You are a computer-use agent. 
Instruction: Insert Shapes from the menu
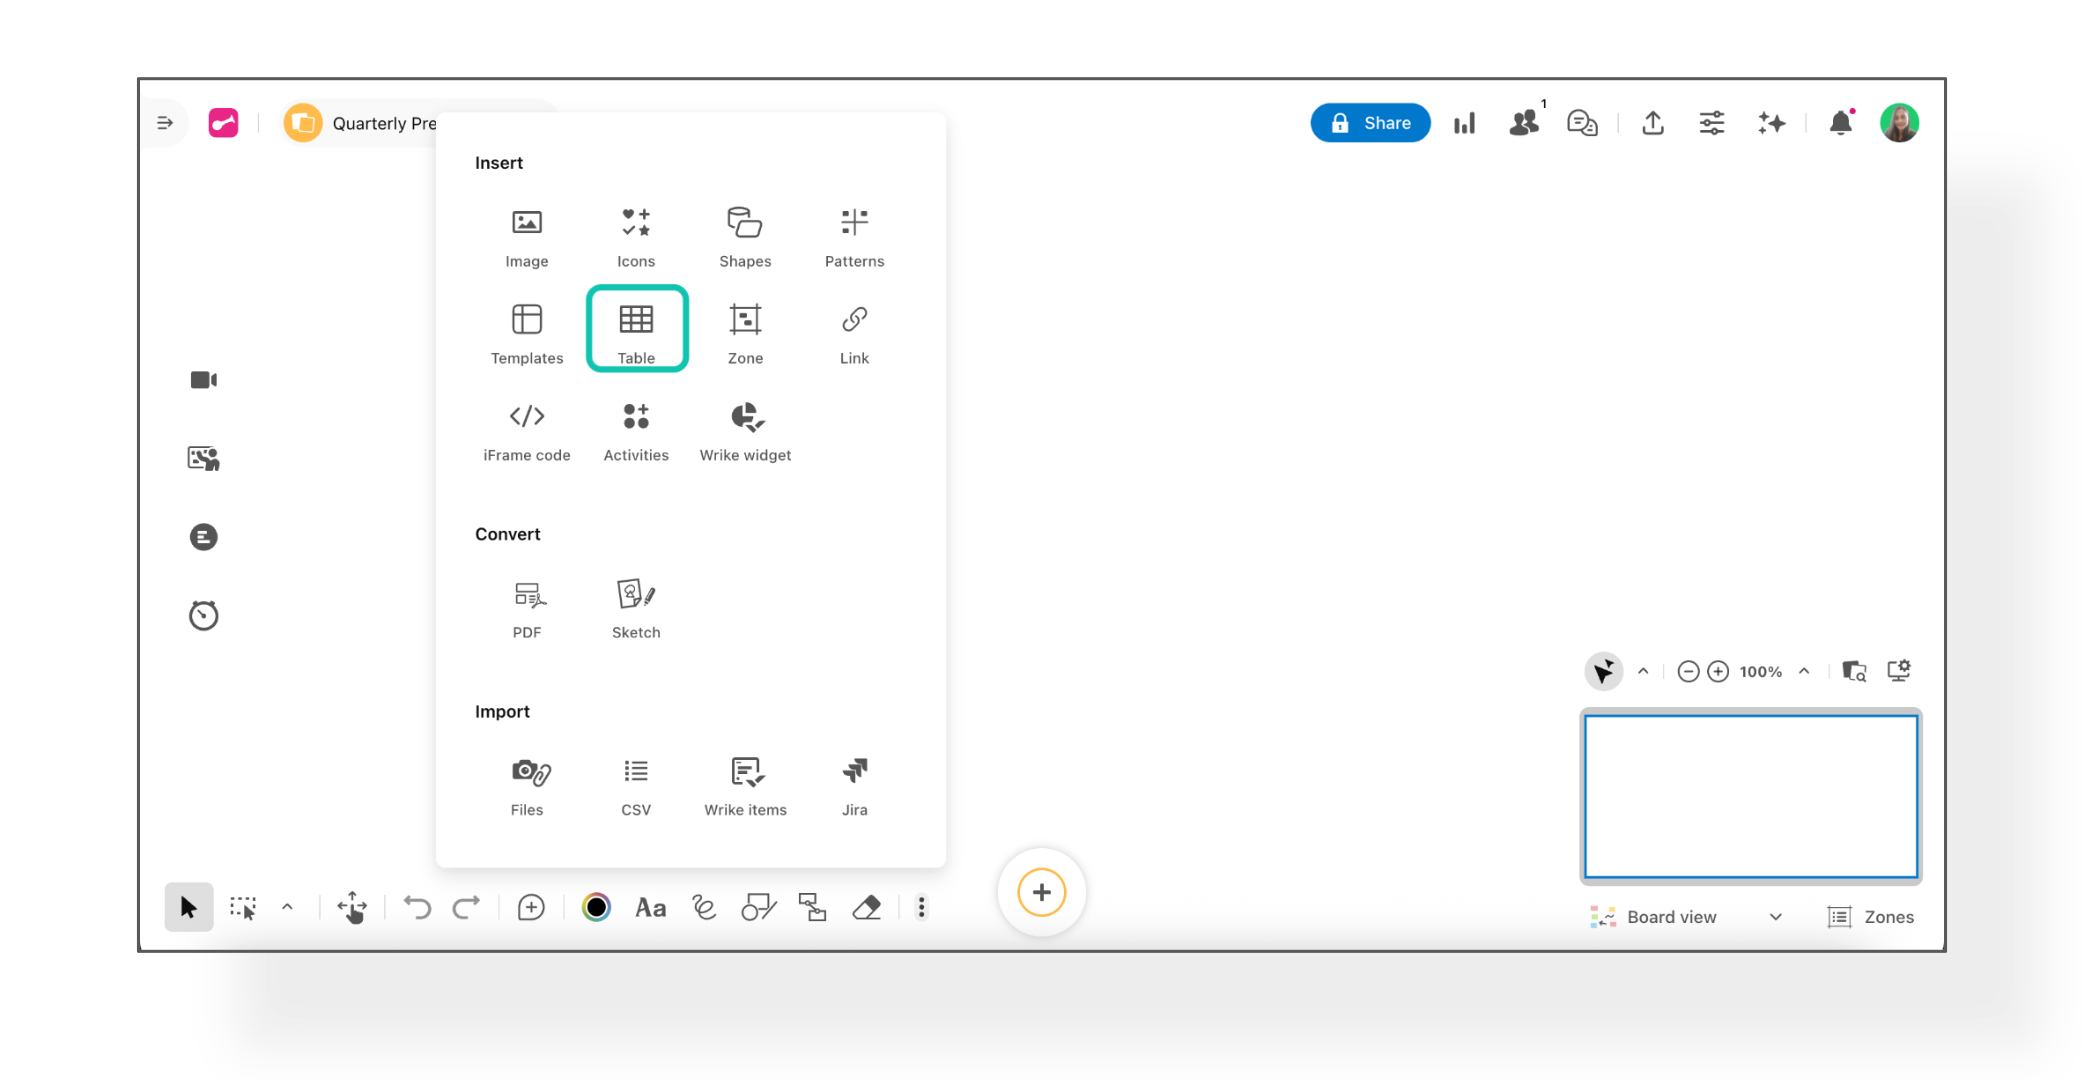pos(745,236)
